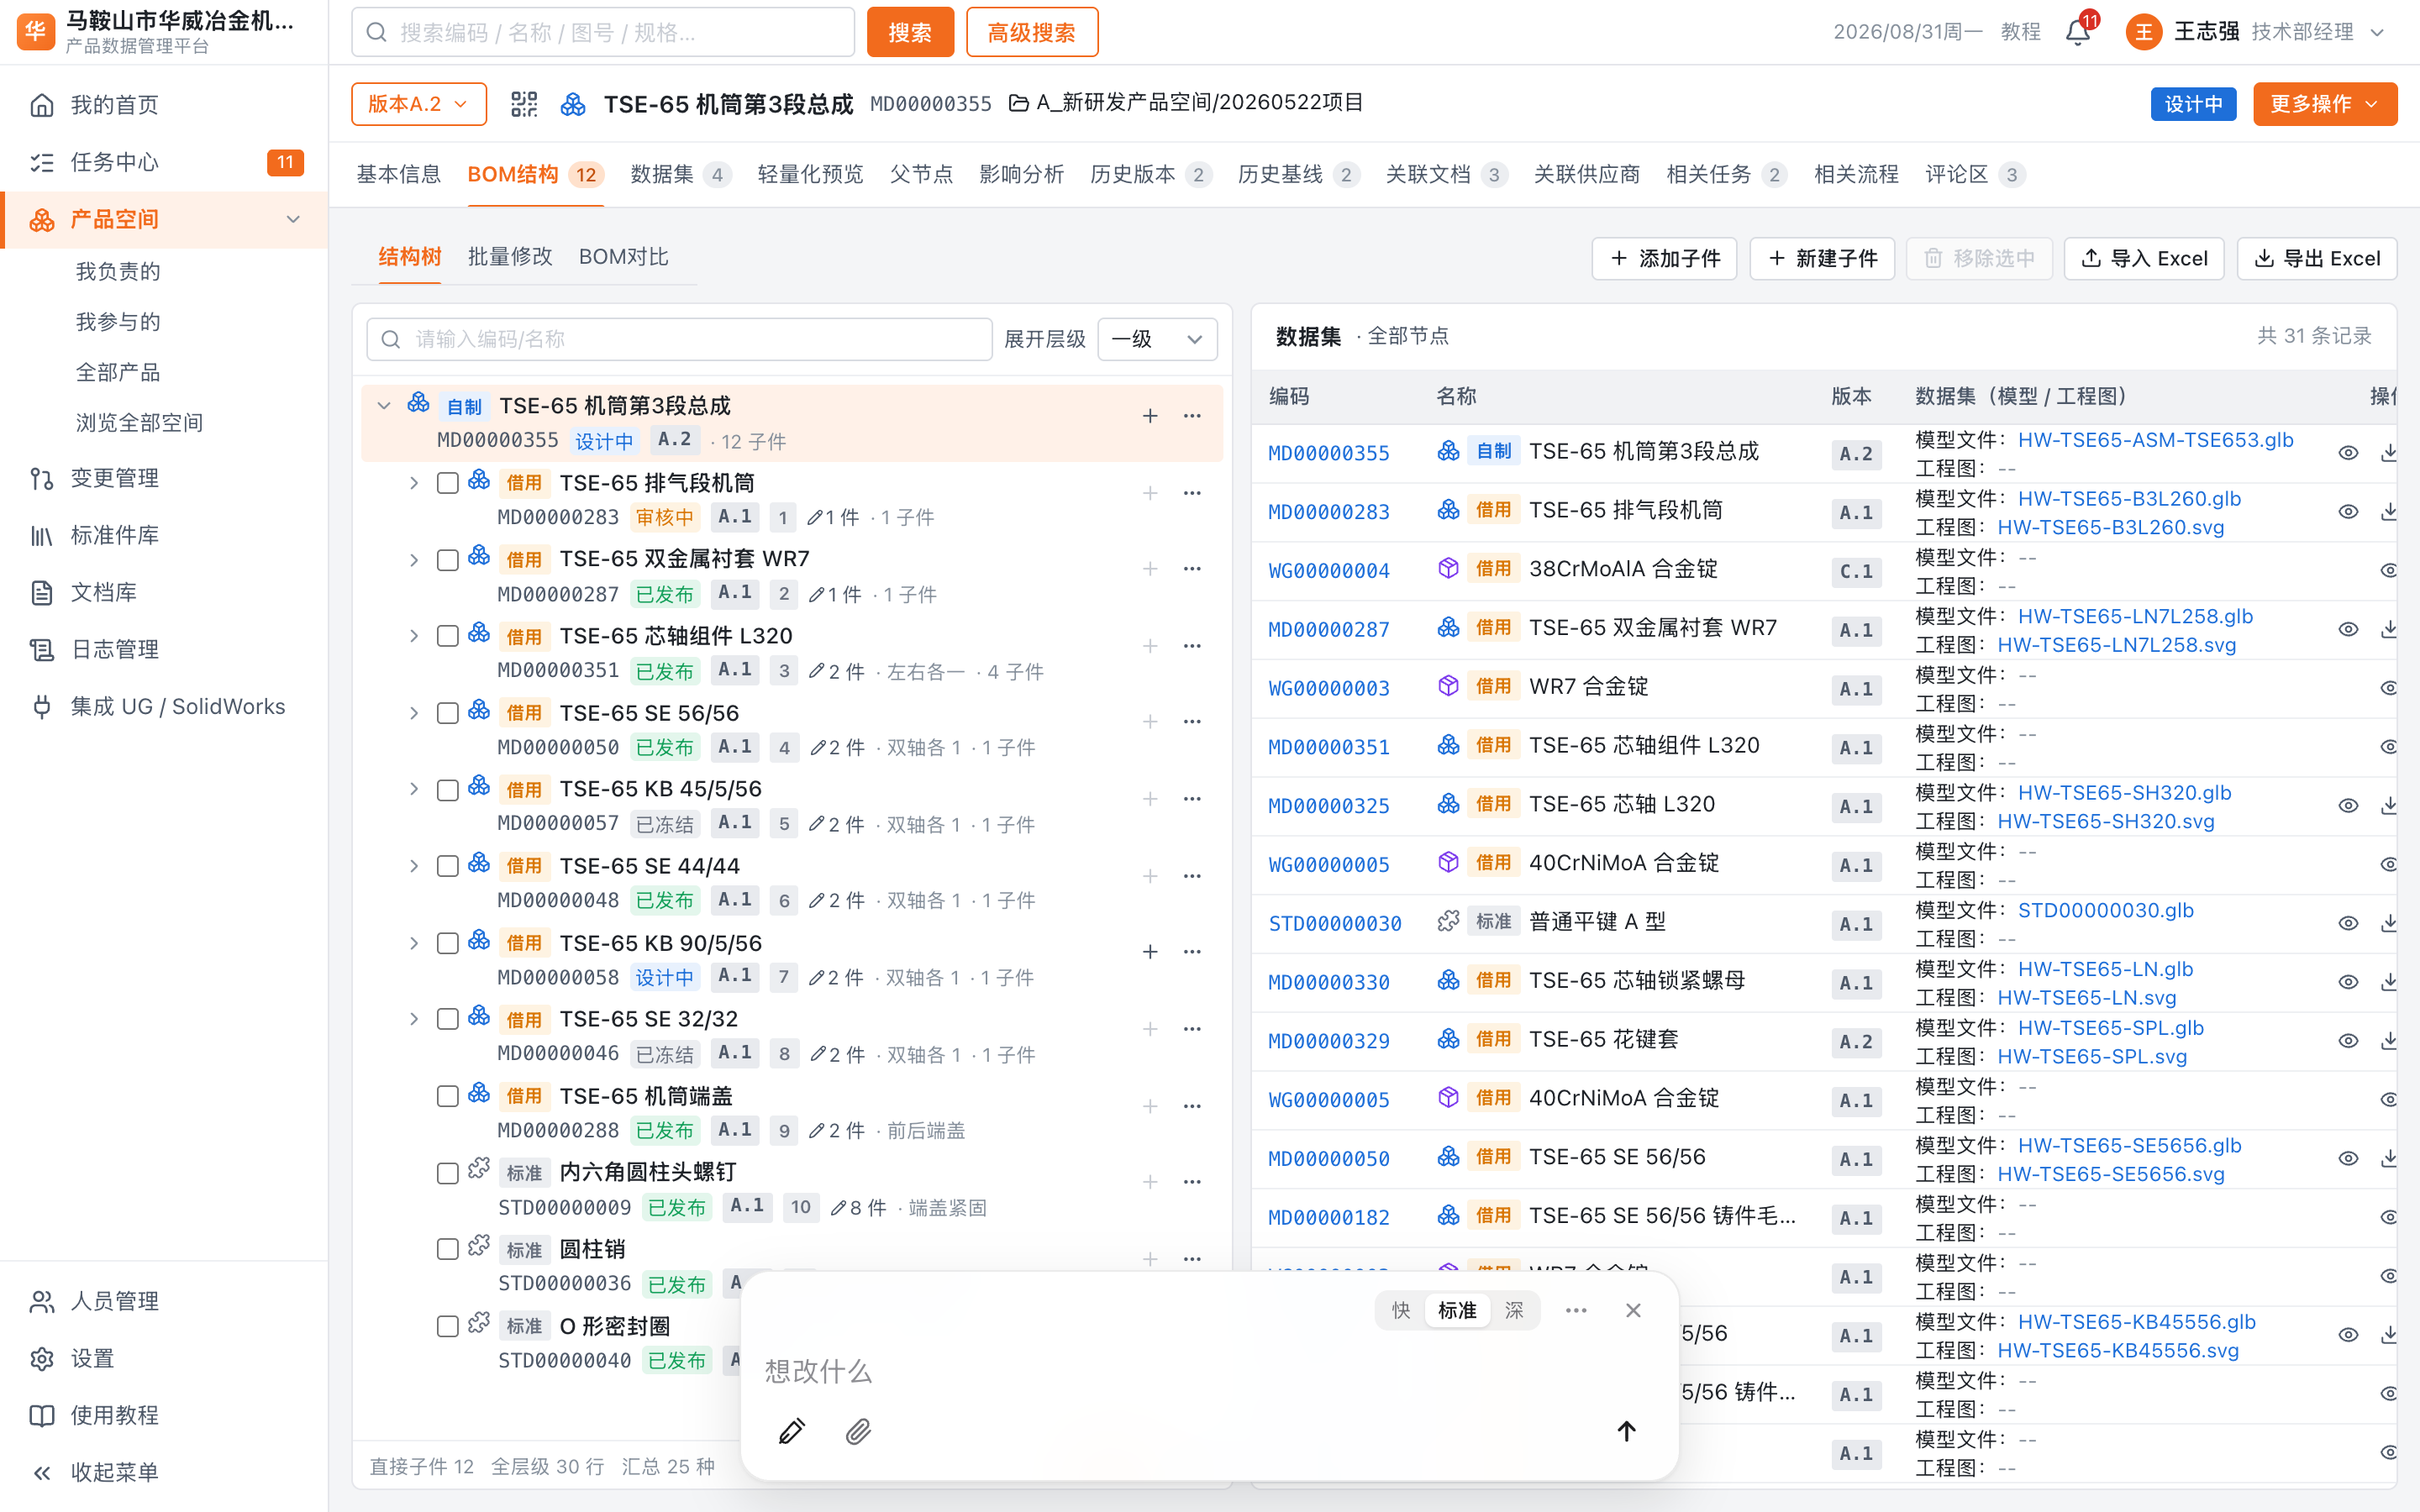Viewport: 2420px width, 1512px height.
Task: Collapse the TSE-65 机筒第3段总成 root node
Action: point(384,406)
